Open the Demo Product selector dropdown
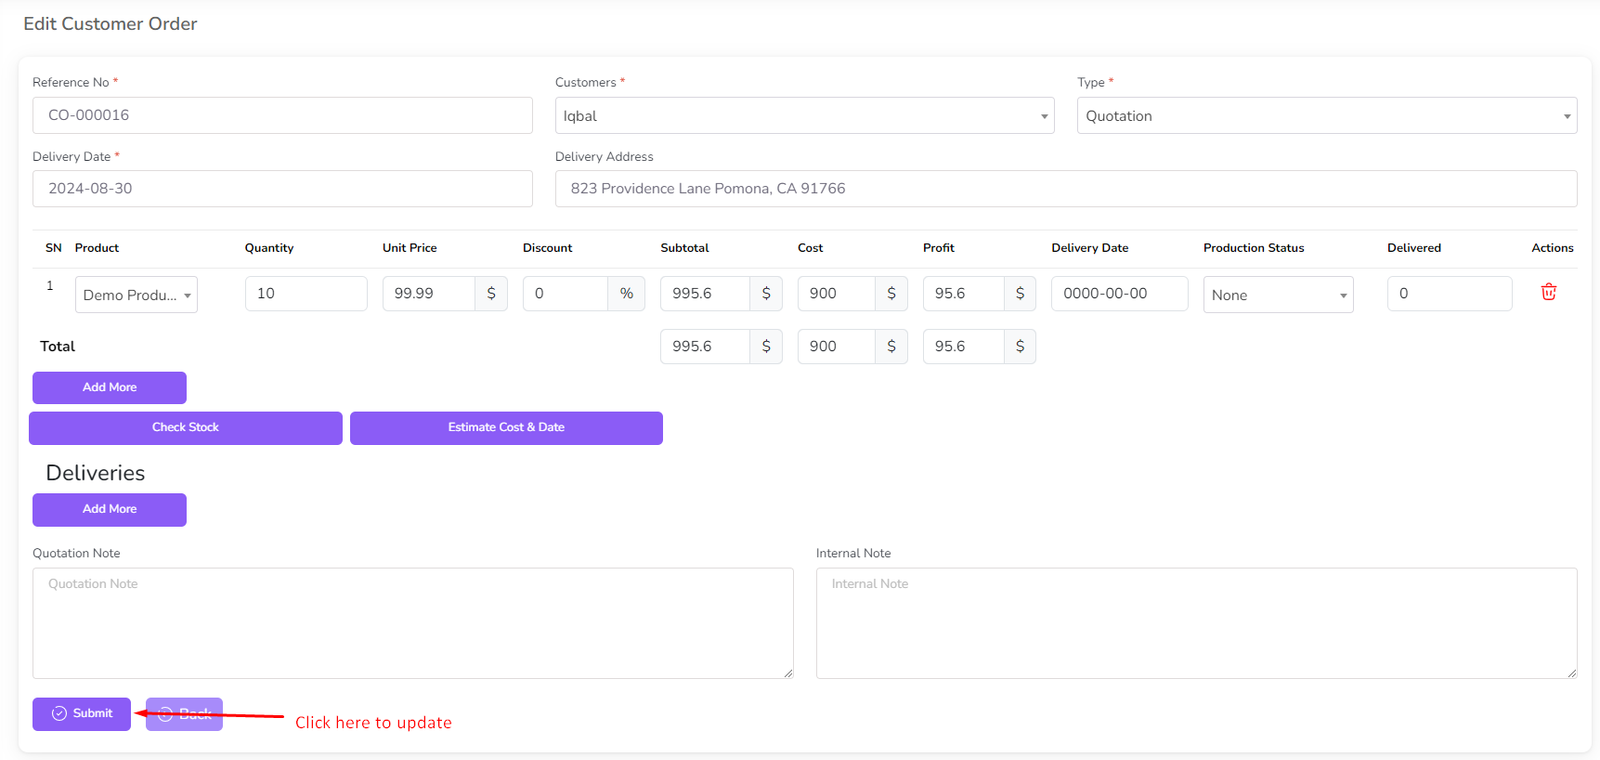Image resolution: width=1600 pixels, height=760 pixels. (136, 295)
